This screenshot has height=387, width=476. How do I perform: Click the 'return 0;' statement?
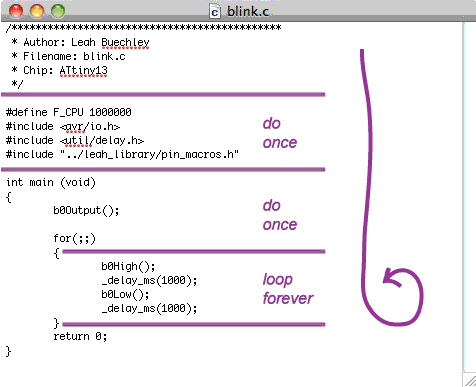point(80,336)
